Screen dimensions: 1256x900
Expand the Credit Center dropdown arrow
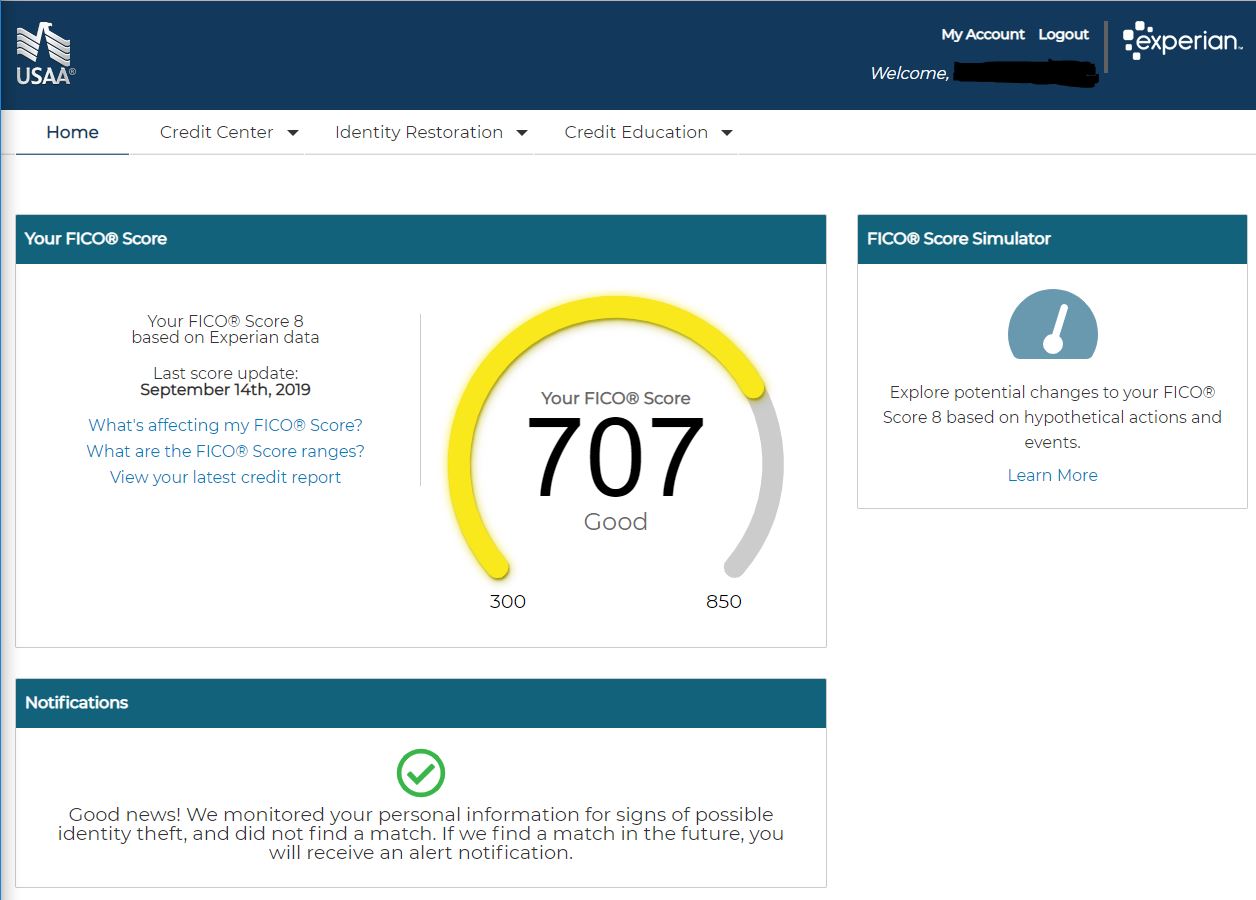[x=293, y=133]
